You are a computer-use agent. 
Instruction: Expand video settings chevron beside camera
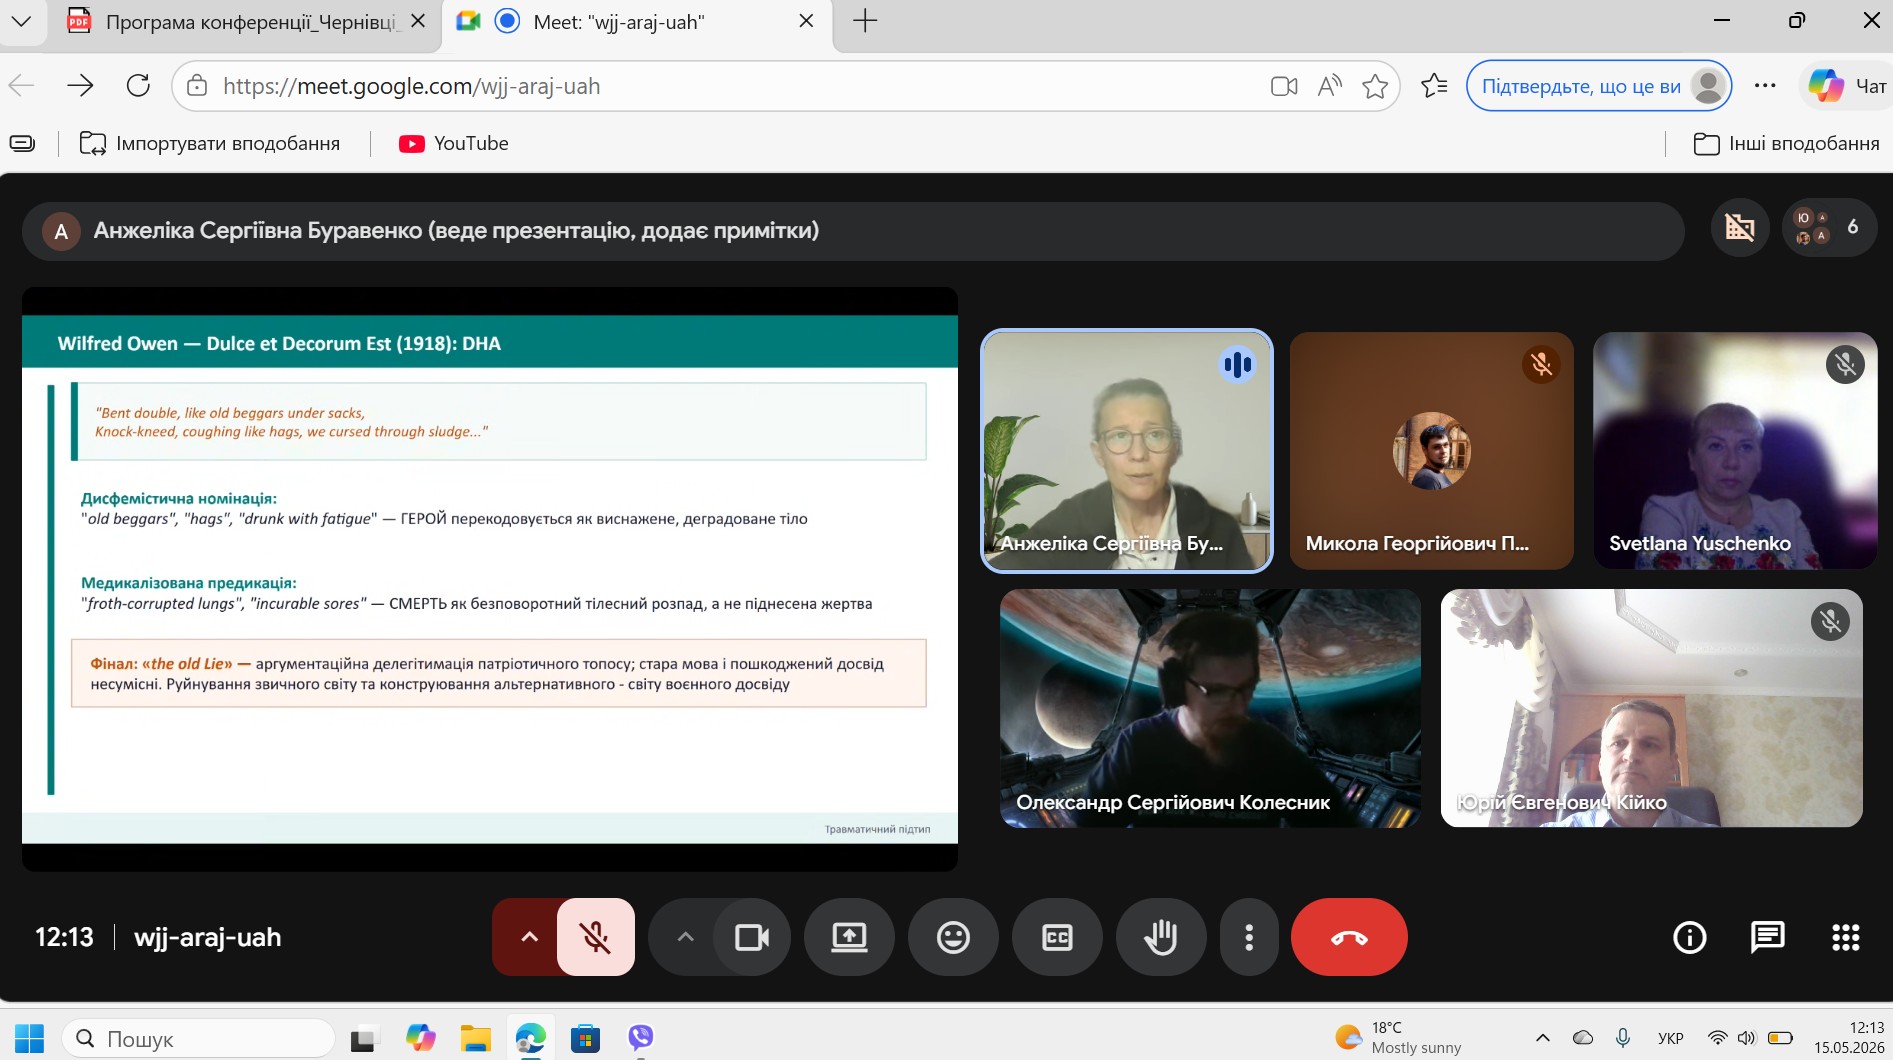pyautogui.click(x=685, y=937)
